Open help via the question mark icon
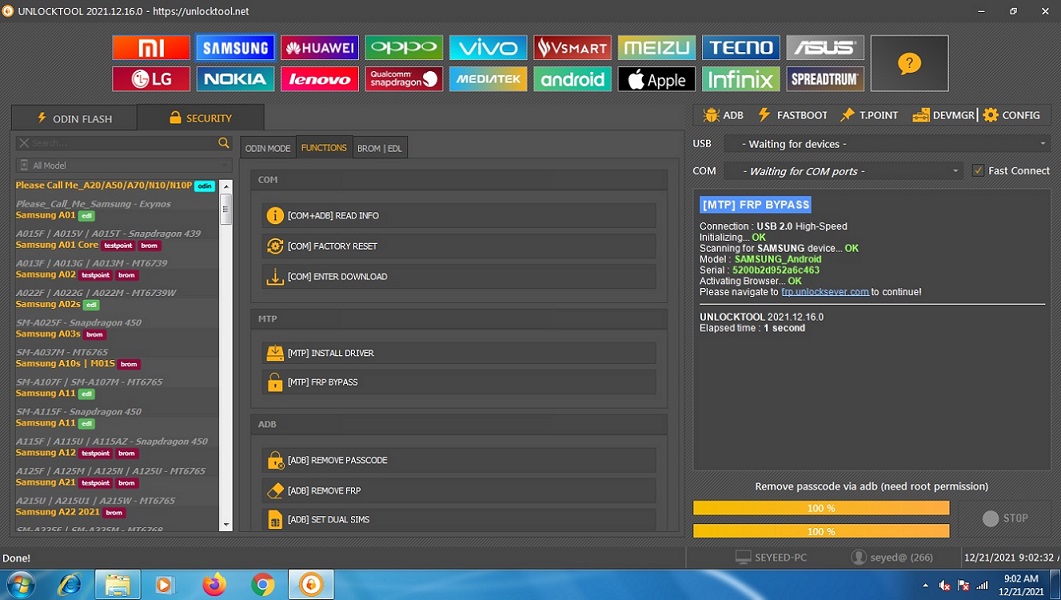The image size is (1061, 600). [x=909, y=64]
